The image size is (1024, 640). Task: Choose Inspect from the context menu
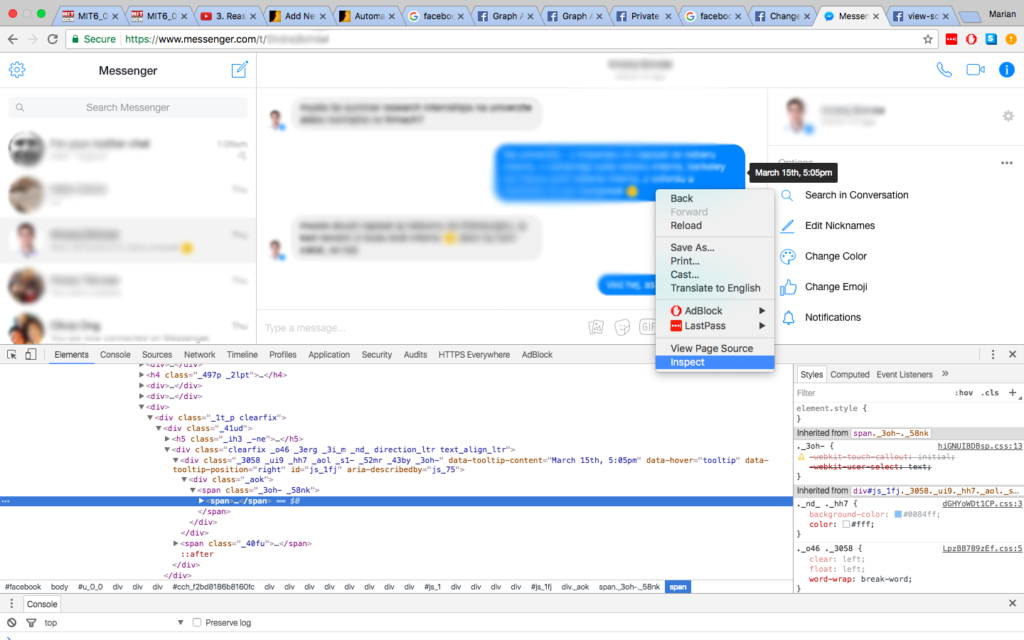688,362
